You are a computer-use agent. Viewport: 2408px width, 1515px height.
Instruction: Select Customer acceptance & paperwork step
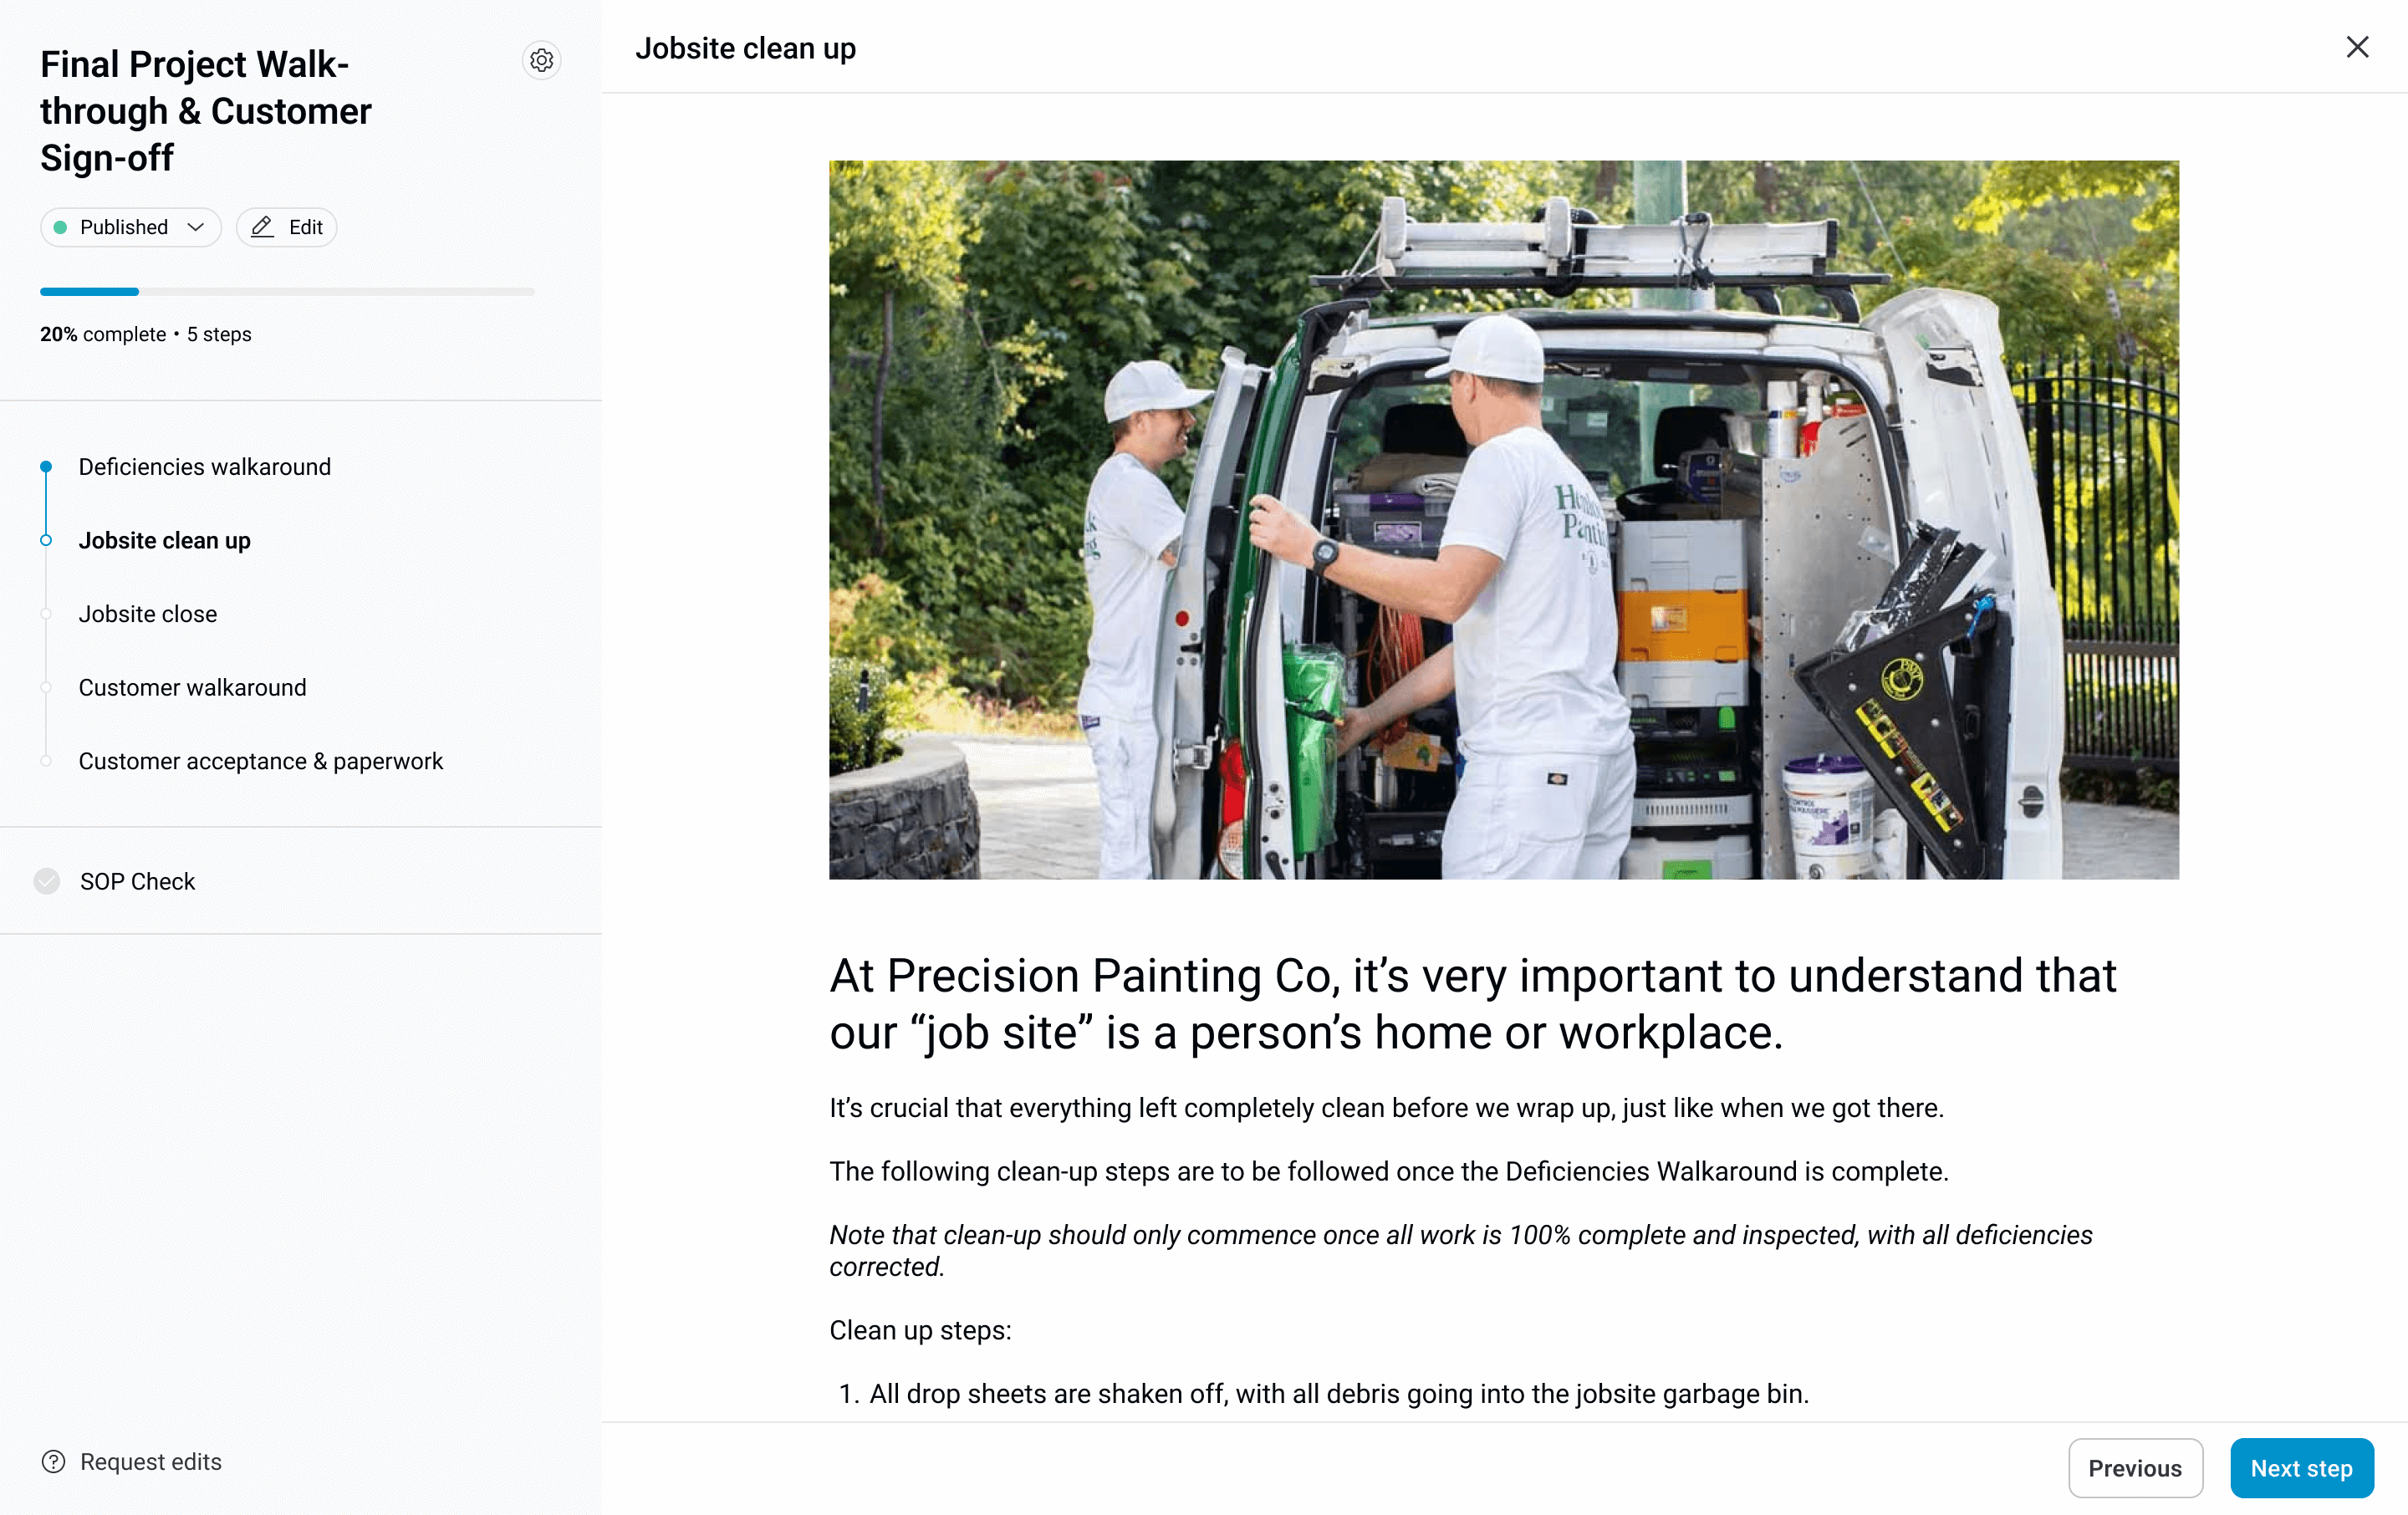click(260, 761)
